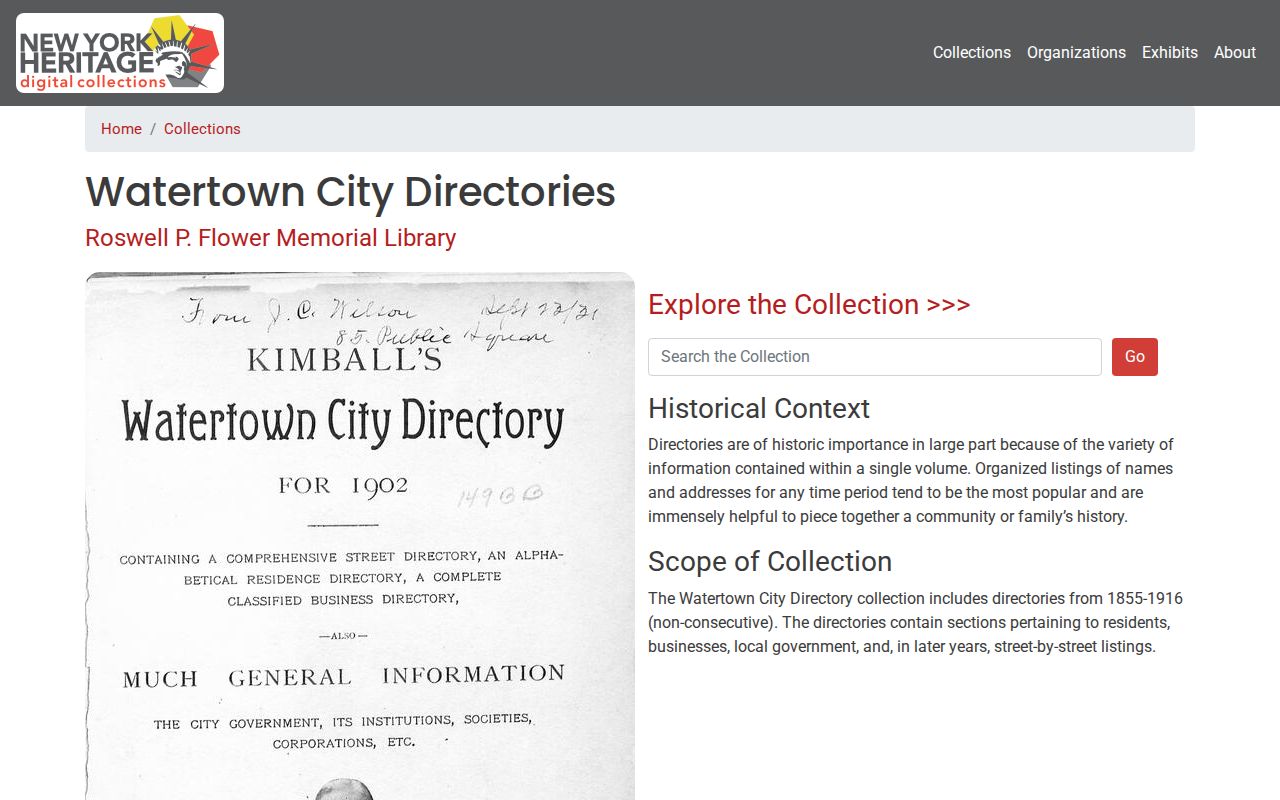
Task: Go to the Exhibits page
Action: [x=1170, y=53]
